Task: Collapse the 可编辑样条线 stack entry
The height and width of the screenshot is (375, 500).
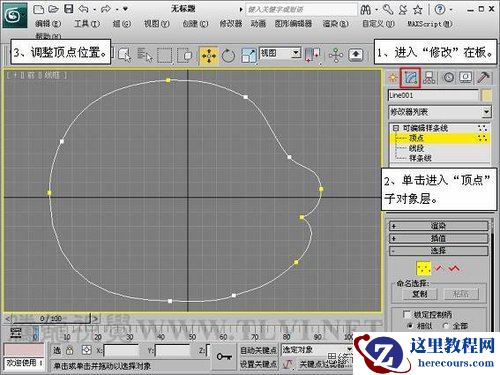Action: (396, 128)
